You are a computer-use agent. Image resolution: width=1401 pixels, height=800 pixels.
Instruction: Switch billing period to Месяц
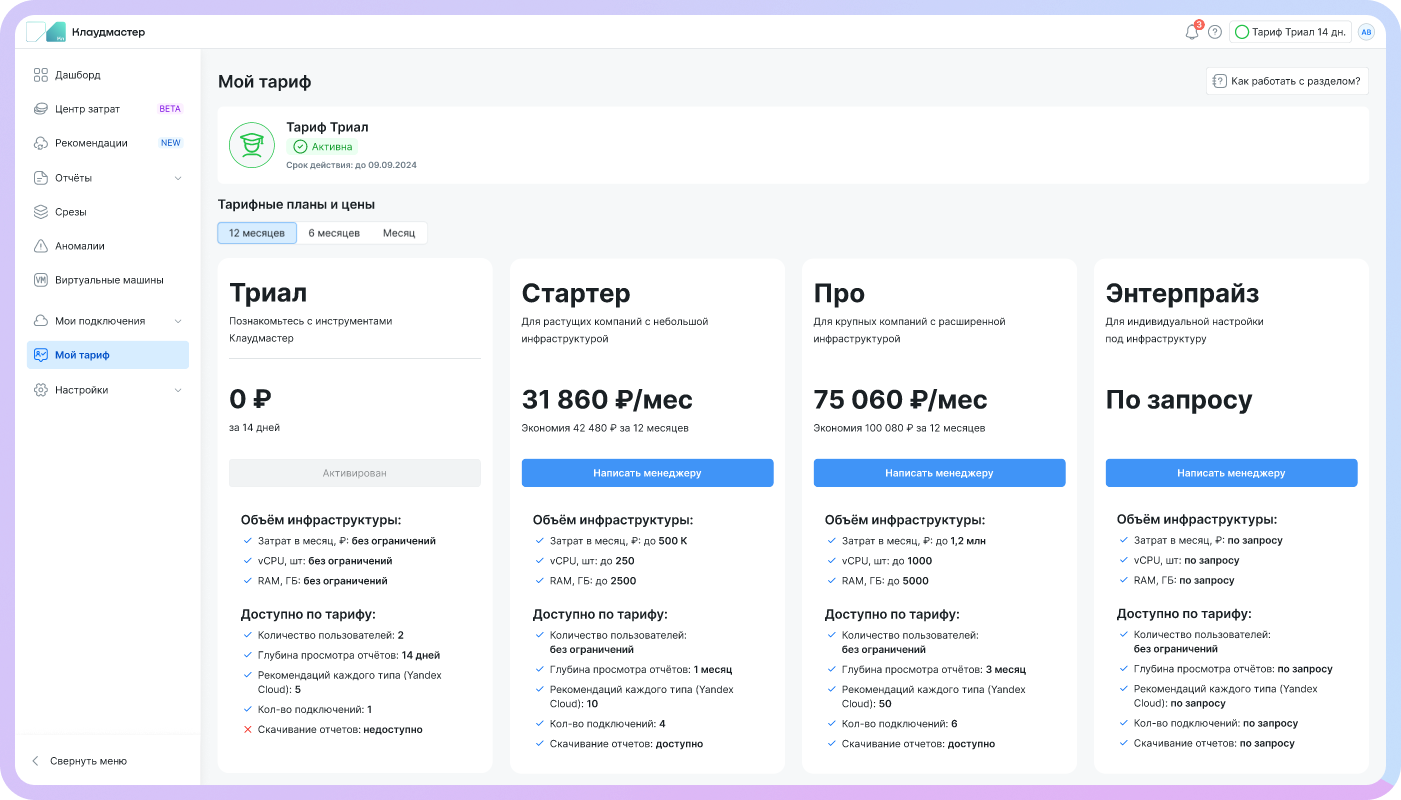(399, 233)
